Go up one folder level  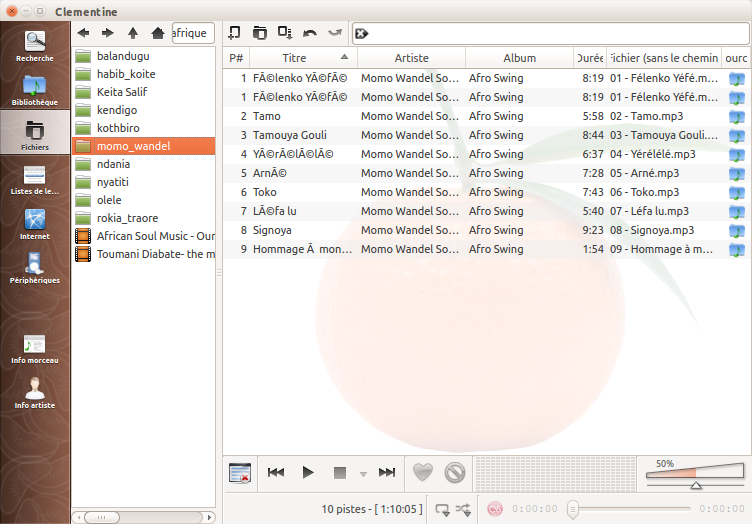point(133,33)
